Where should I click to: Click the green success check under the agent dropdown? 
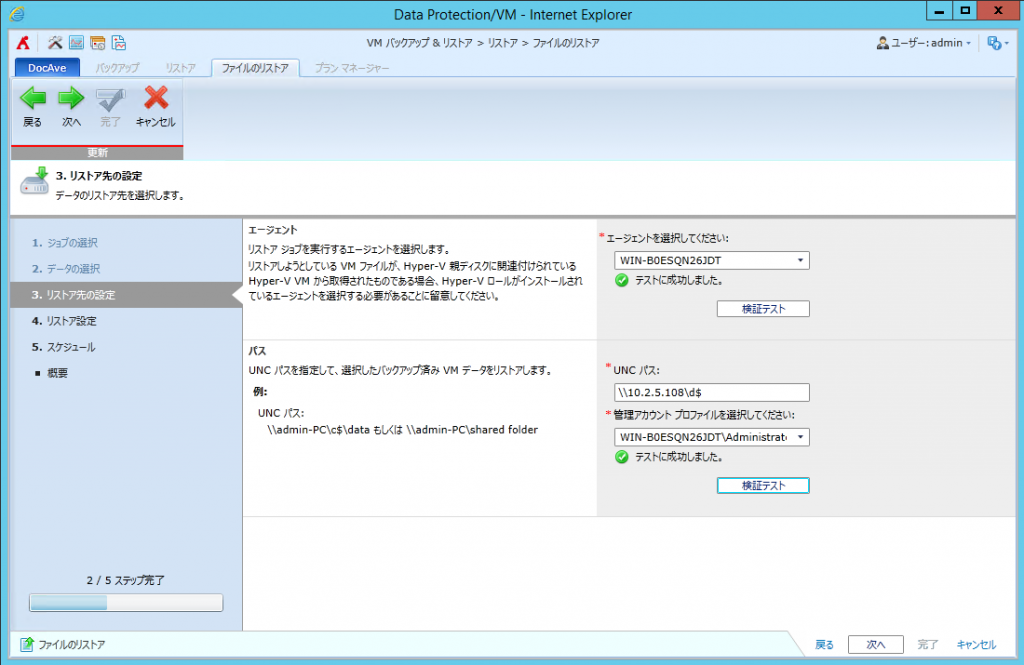click(x=622, y=280)
